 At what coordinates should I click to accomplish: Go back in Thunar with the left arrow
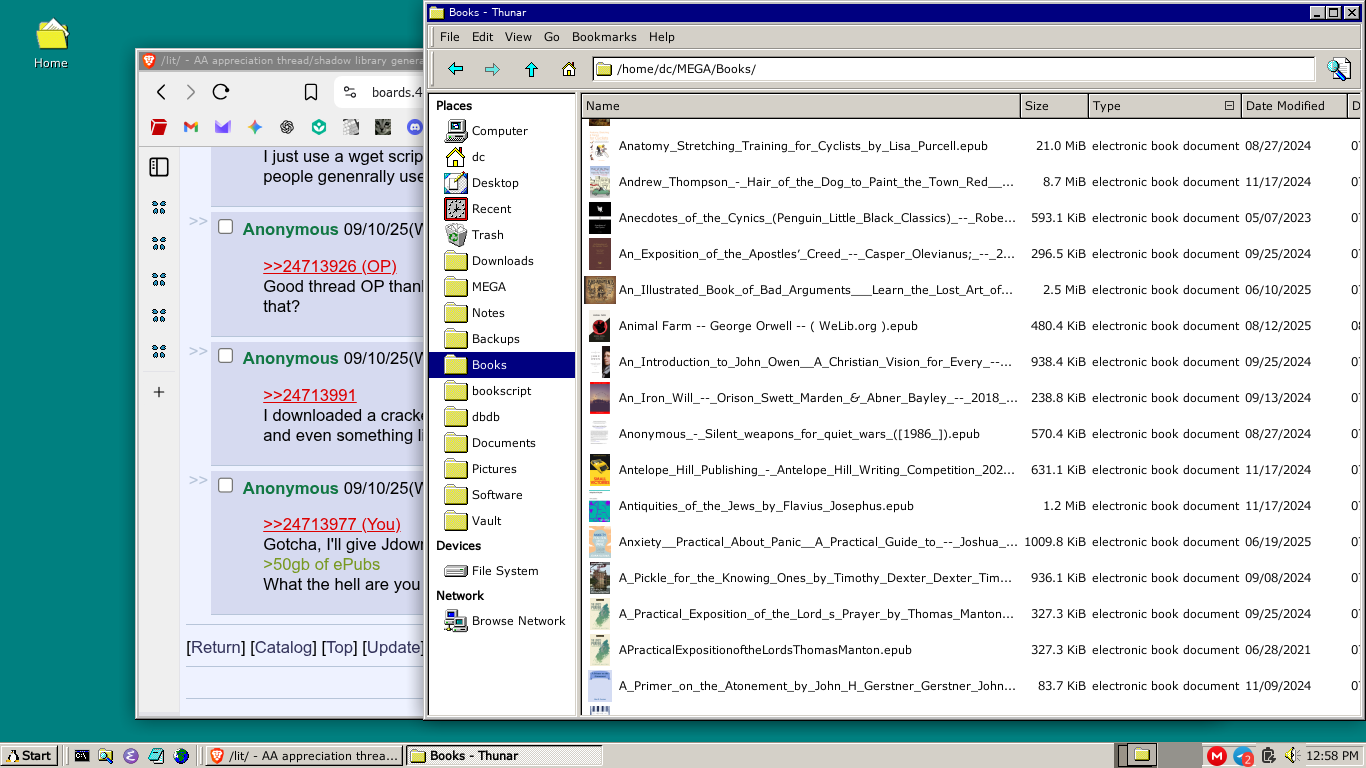point(456,69)
